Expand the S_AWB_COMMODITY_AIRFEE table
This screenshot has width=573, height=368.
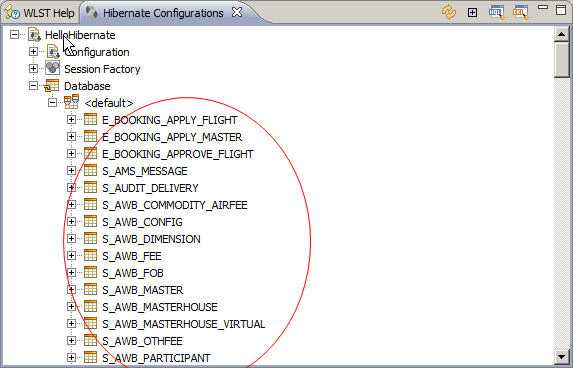click(x=71, y=205)
